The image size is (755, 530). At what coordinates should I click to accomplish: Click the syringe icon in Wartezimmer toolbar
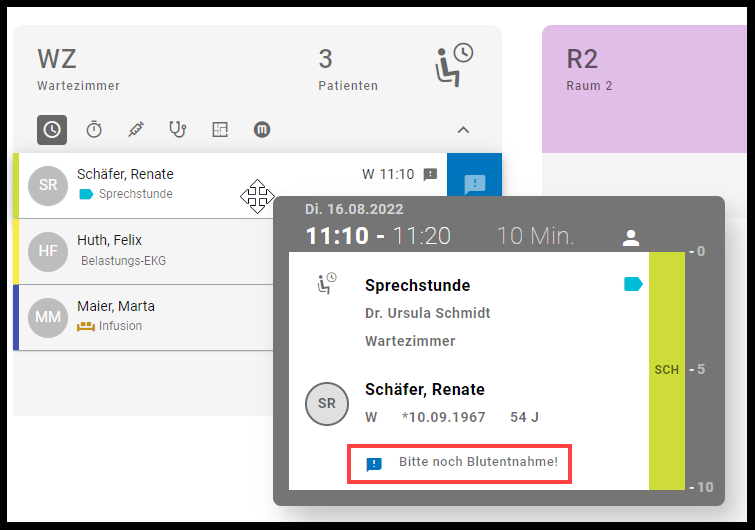point(136,129)
